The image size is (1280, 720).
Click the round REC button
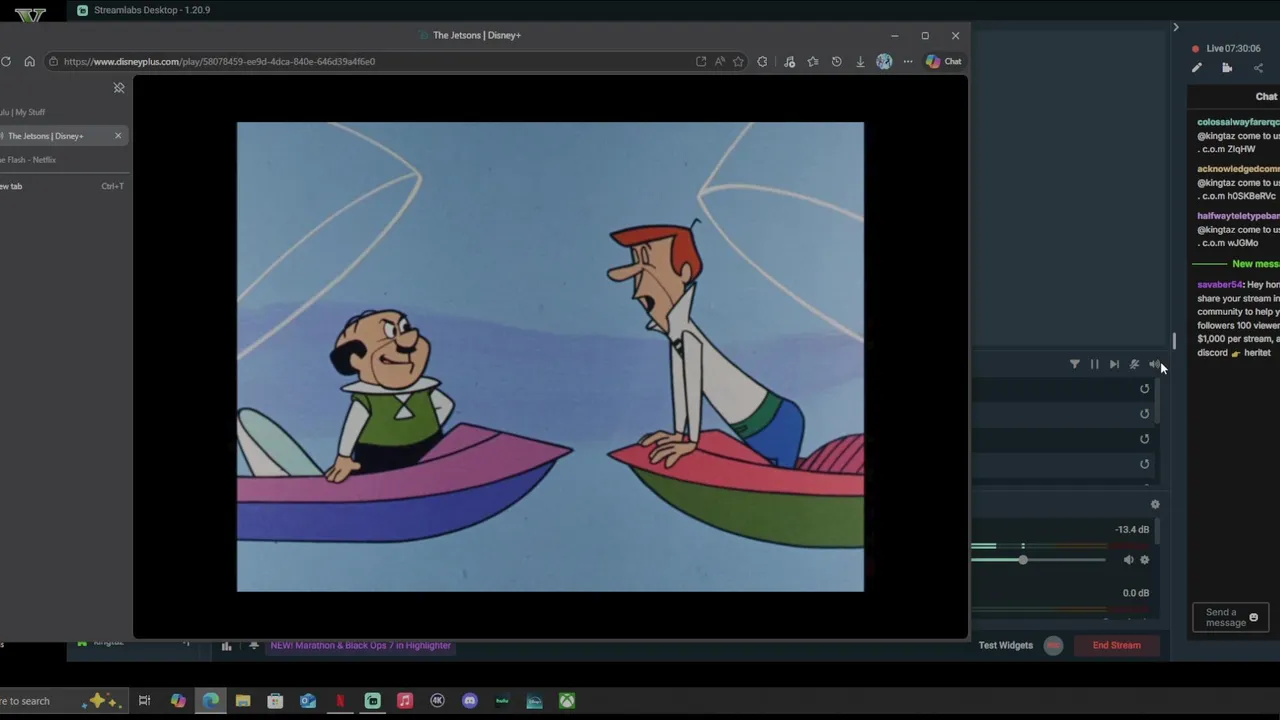pyautogui.click(x=1053, y=645)
